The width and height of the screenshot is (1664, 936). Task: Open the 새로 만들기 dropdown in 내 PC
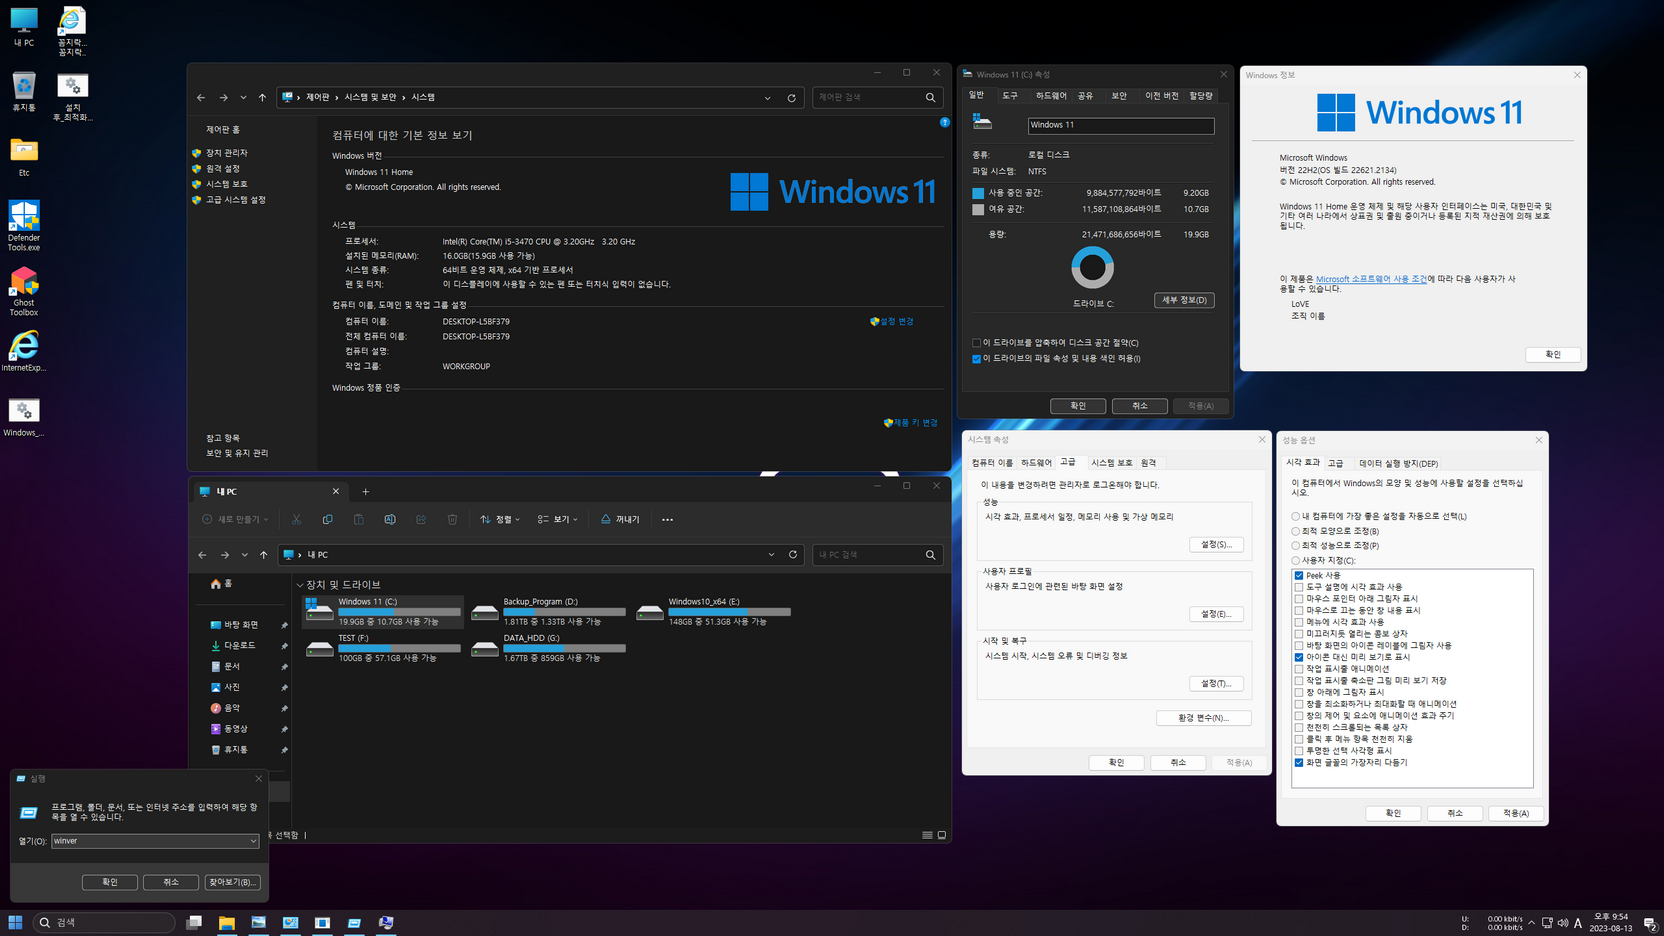(x=235, y=519)
